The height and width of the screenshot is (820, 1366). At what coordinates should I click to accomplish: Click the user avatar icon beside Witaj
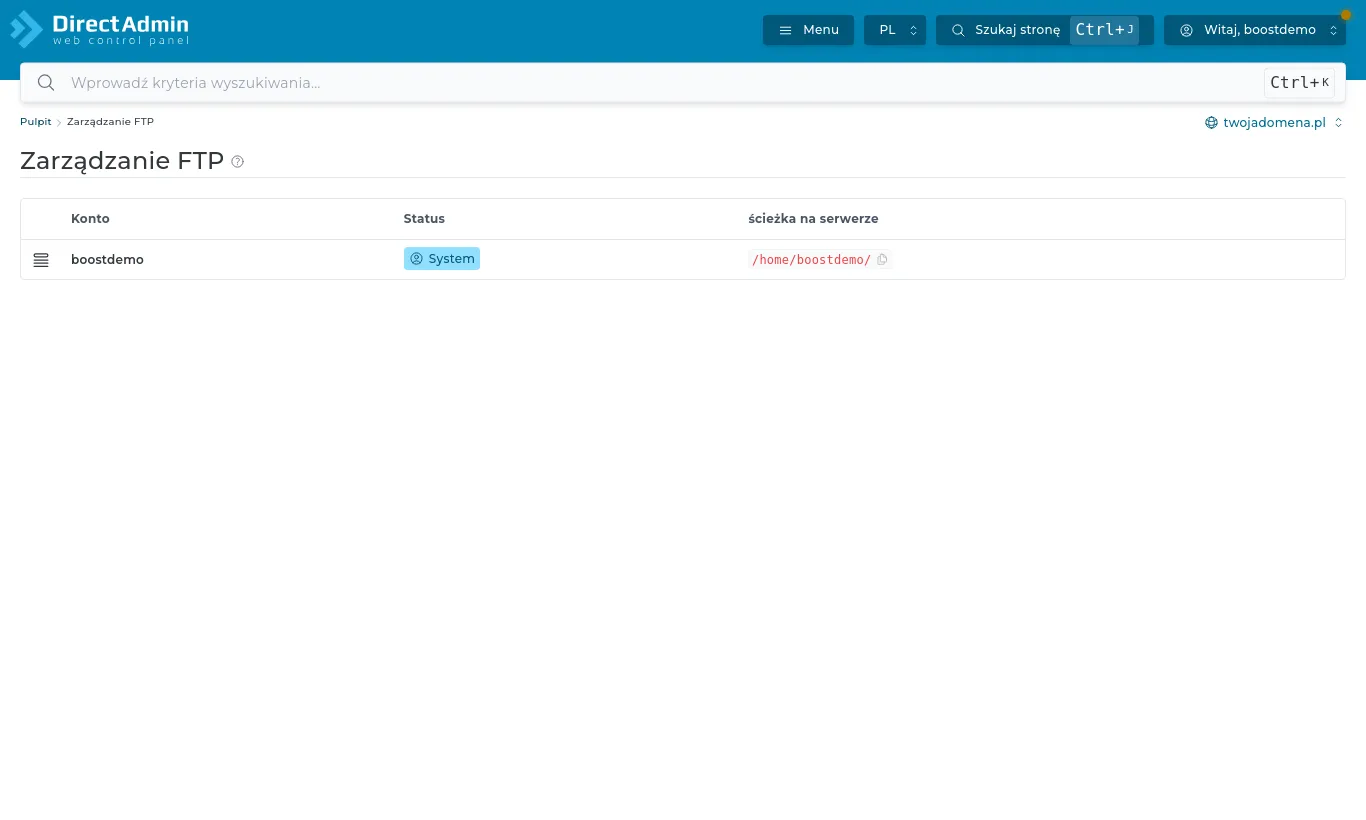coord(1186,30)
